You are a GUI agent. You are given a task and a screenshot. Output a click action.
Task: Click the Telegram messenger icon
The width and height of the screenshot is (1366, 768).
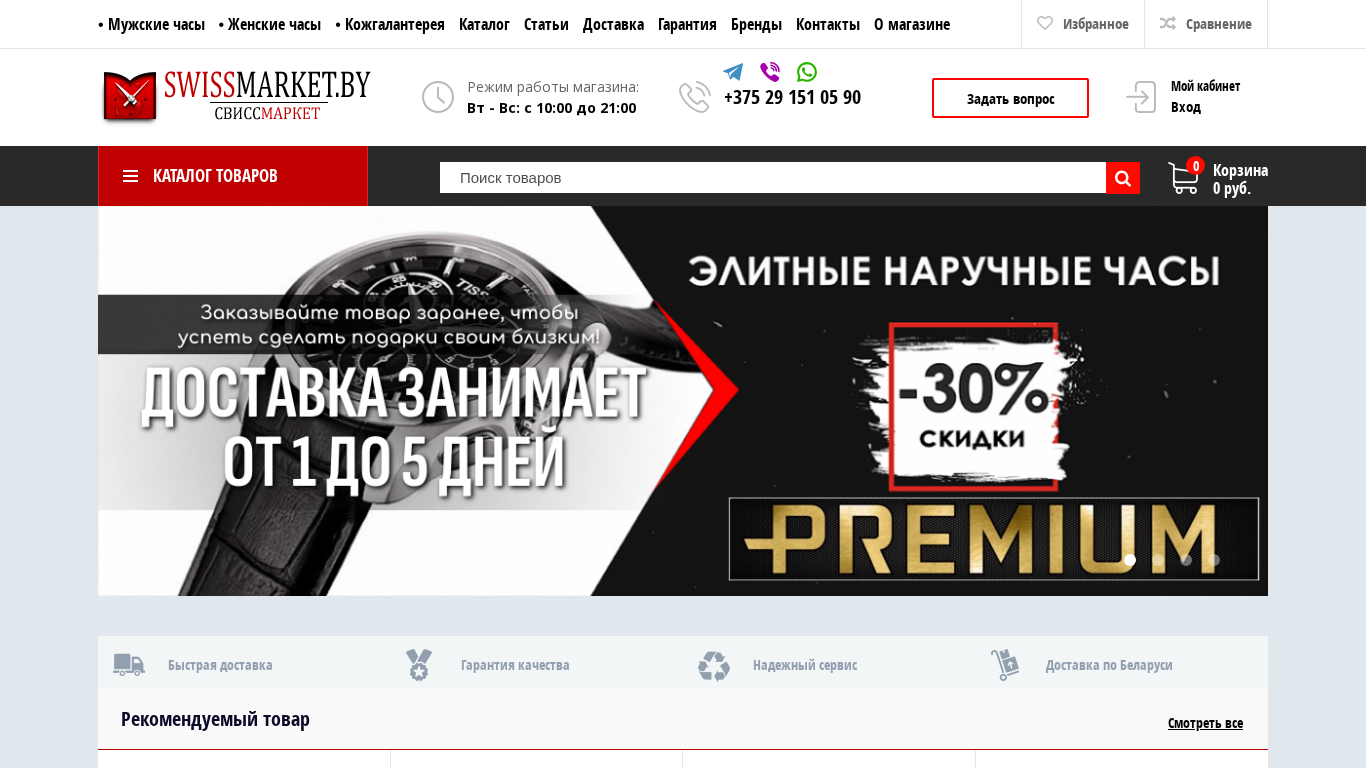click(733, 72)
